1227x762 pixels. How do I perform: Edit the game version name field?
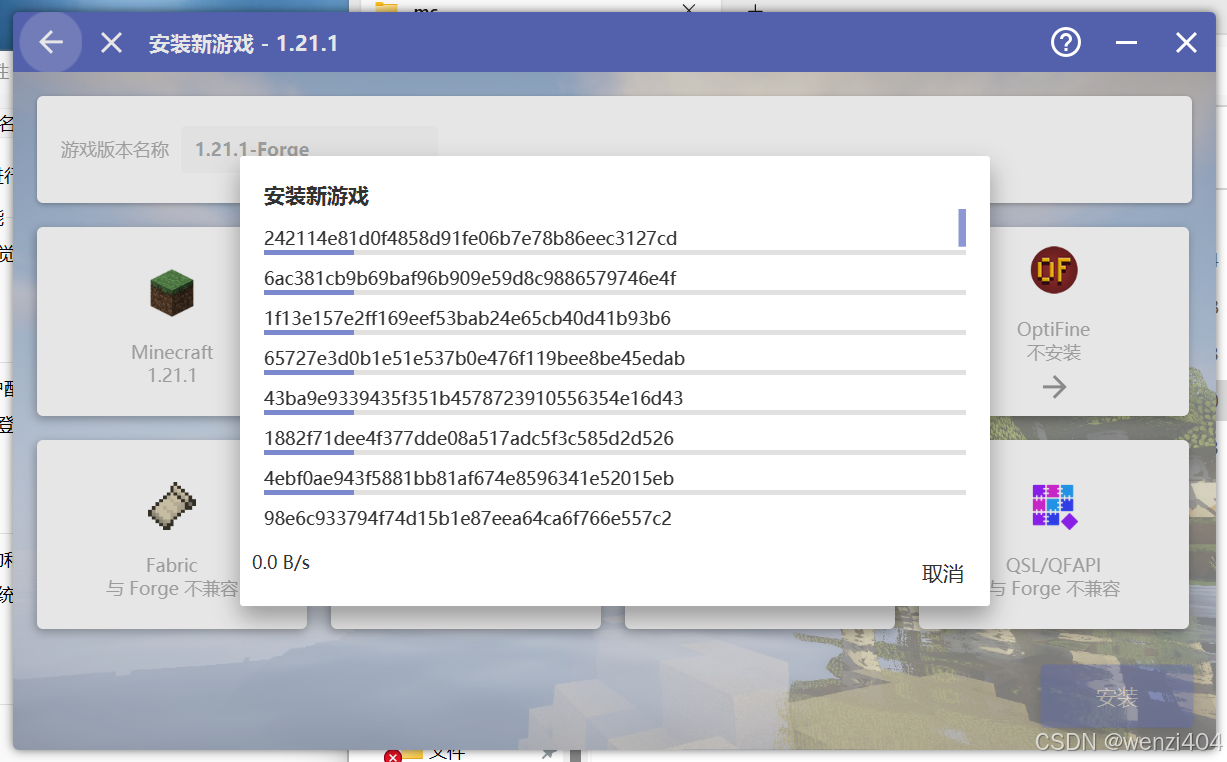[309, 150]
